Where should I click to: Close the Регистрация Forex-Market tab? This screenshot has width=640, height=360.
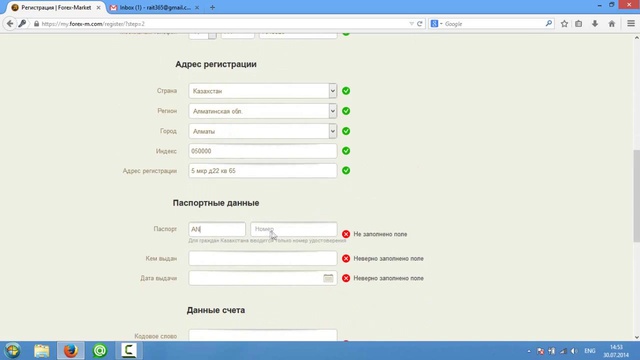pos(98,7)
